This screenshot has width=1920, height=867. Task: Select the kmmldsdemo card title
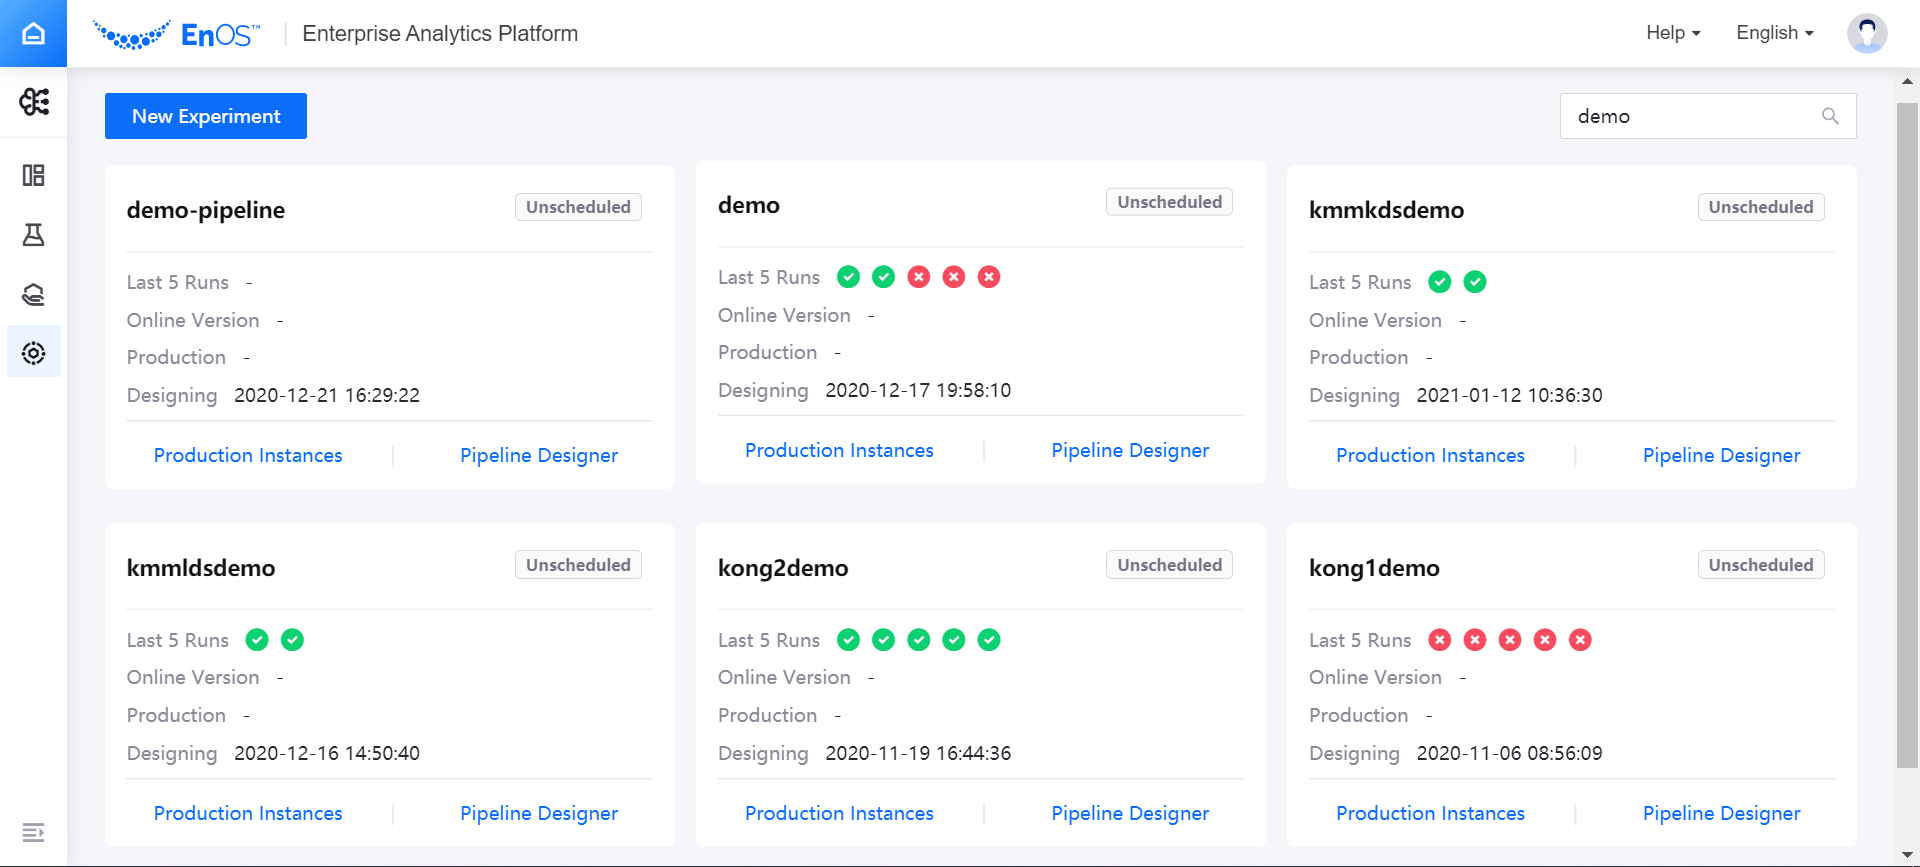201,568
